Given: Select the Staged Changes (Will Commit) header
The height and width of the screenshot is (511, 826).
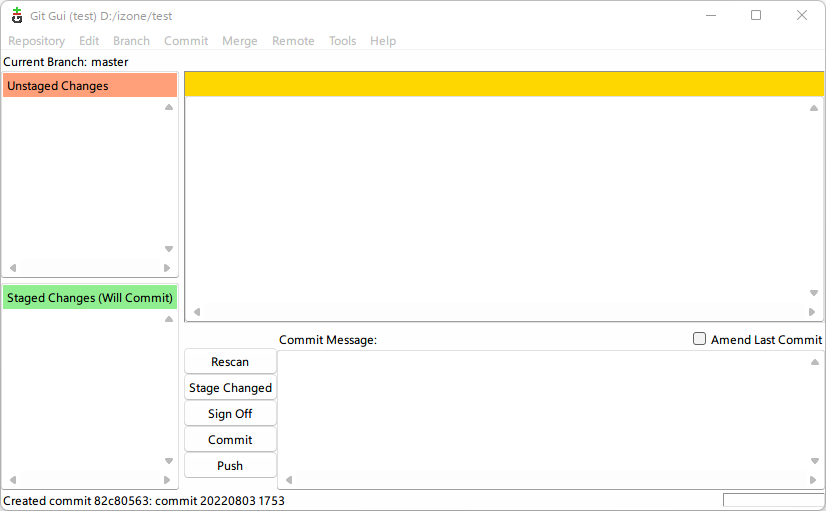Looking at the screenshot, I should point(90,298).
